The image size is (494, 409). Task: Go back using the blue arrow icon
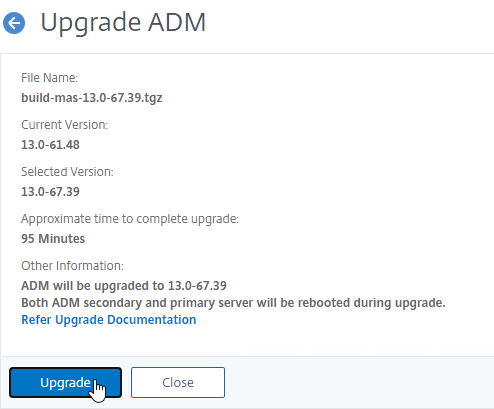[14, 23]
